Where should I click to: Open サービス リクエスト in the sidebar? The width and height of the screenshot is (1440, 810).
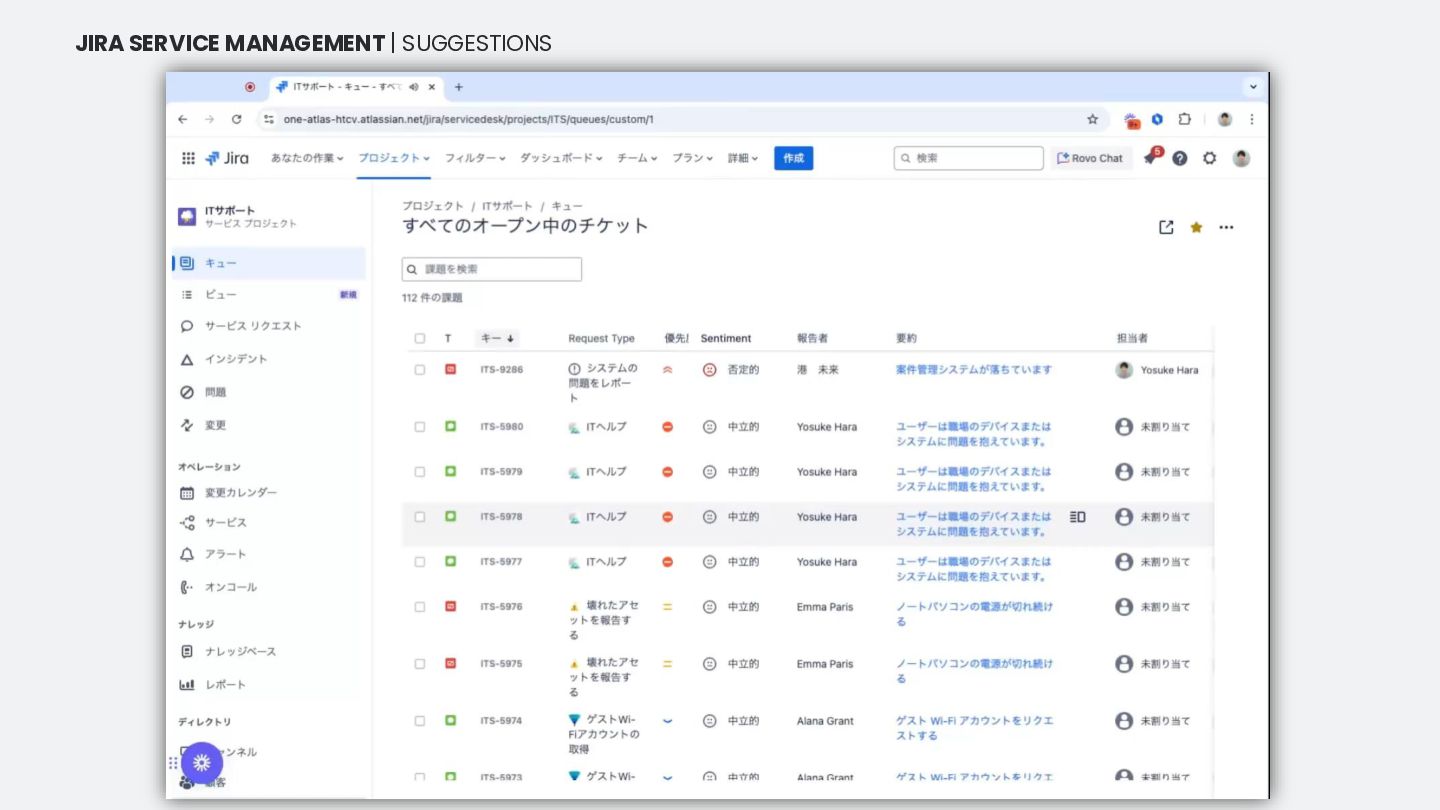tap(253, 326)
